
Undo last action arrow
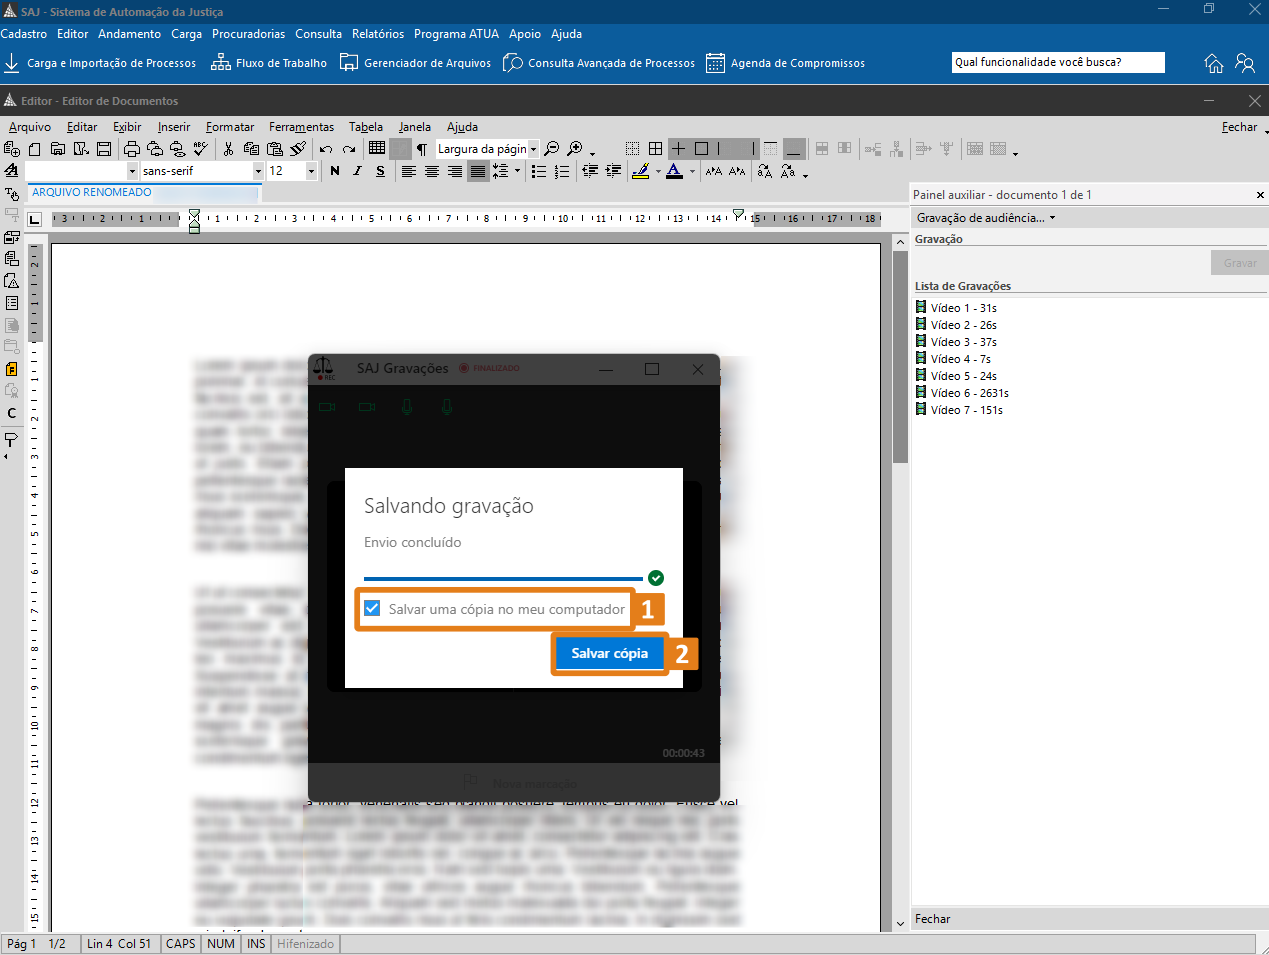(326, 149)
